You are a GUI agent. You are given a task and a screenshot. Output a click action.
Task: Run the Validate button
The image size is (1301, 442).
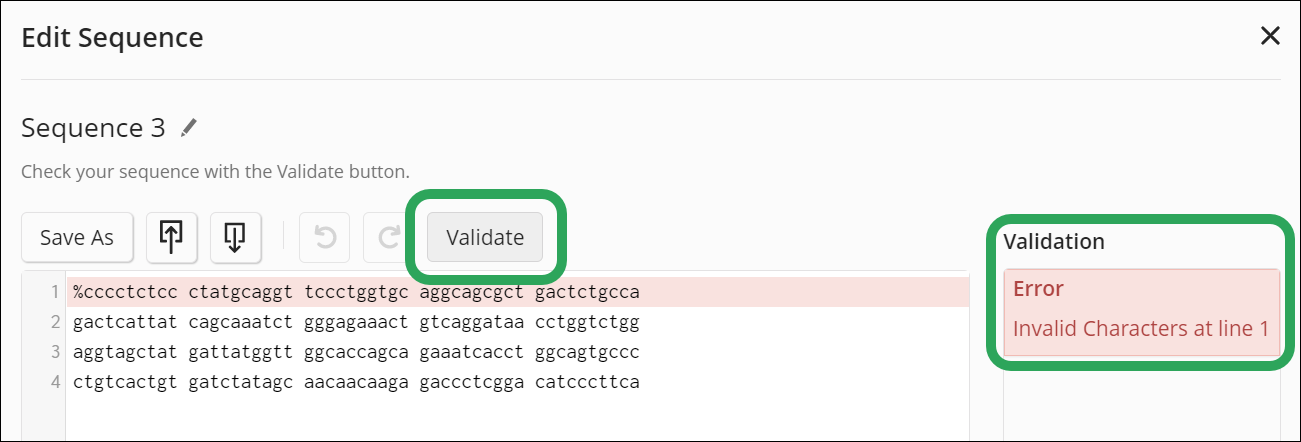tap(485, 237)
